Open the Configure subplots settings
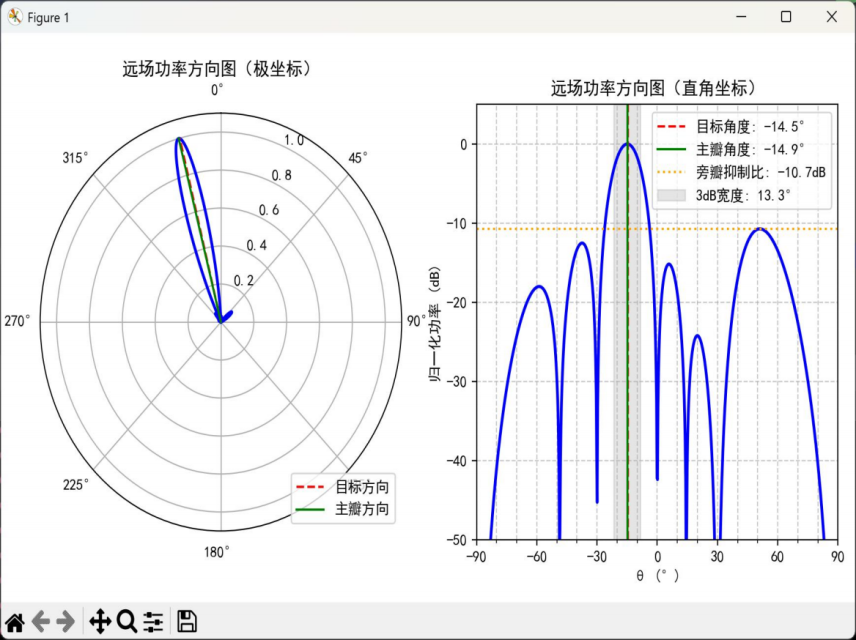 (153, 621)
